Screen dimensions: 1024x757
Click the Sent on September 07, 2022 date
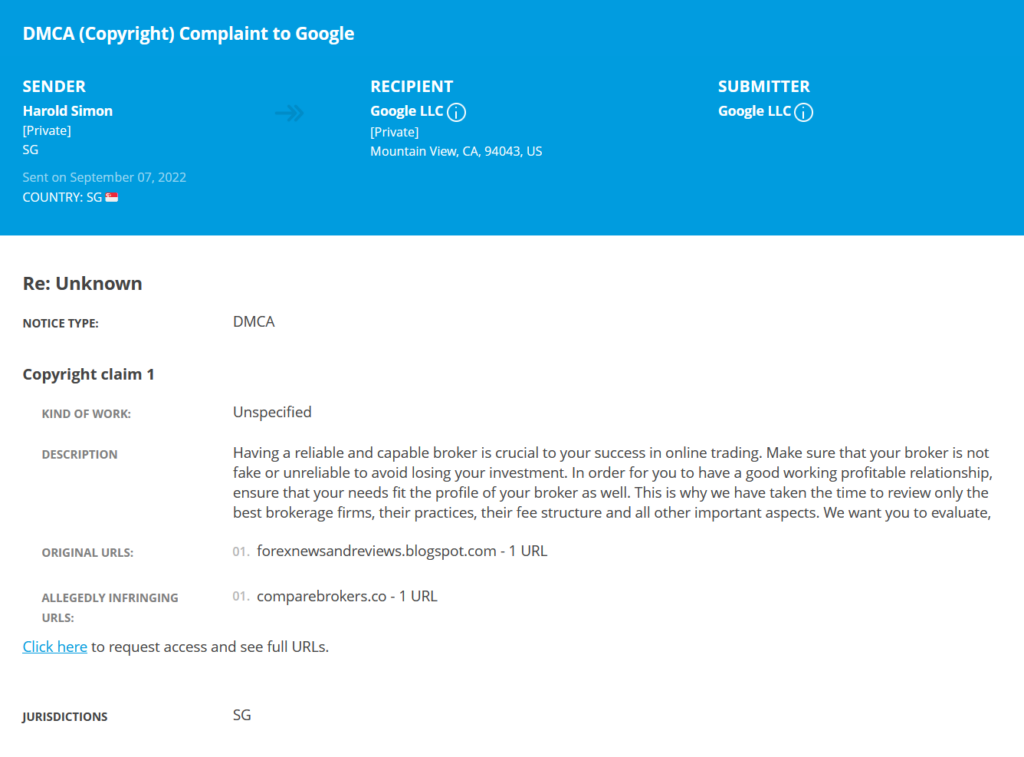click(x=104, y=177)
